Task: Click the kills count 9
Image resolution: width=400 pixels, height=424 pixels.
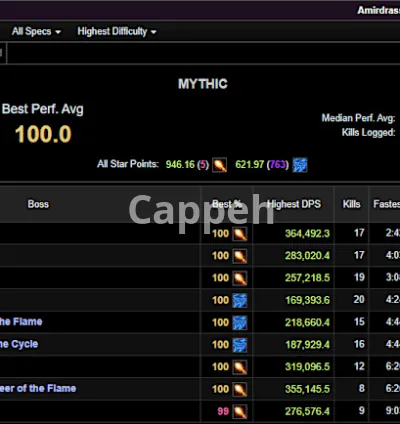Action: [362, 411]
